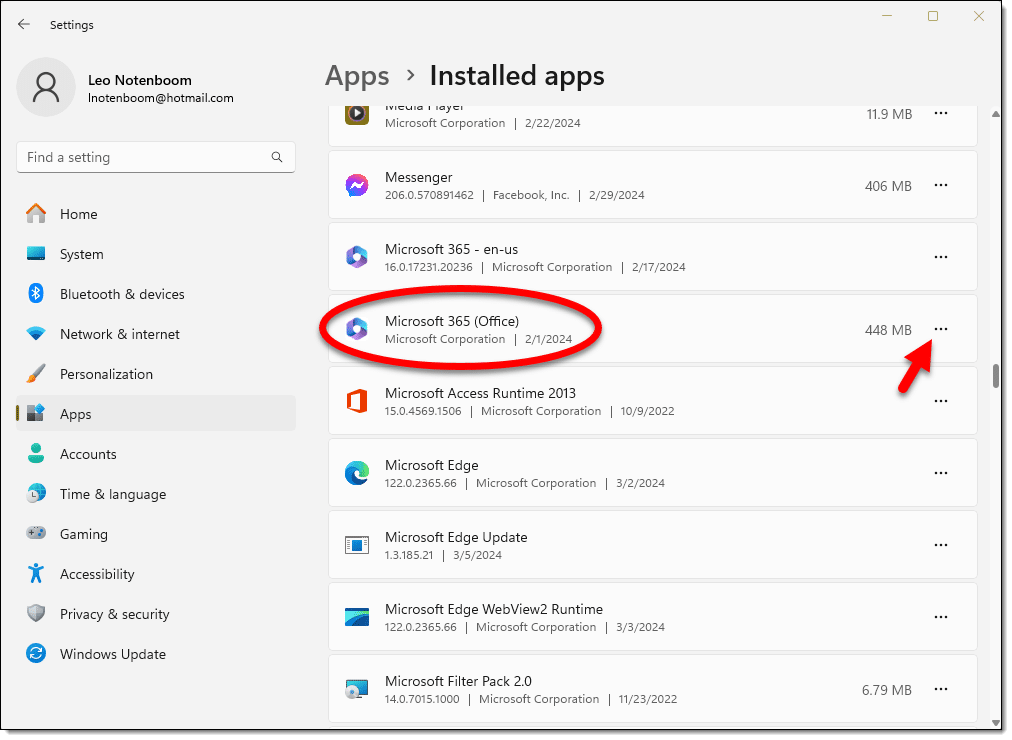Select Bluetooth & devices in sidebar
Screen dimensions: 1012x740
[x=121, y=294]
